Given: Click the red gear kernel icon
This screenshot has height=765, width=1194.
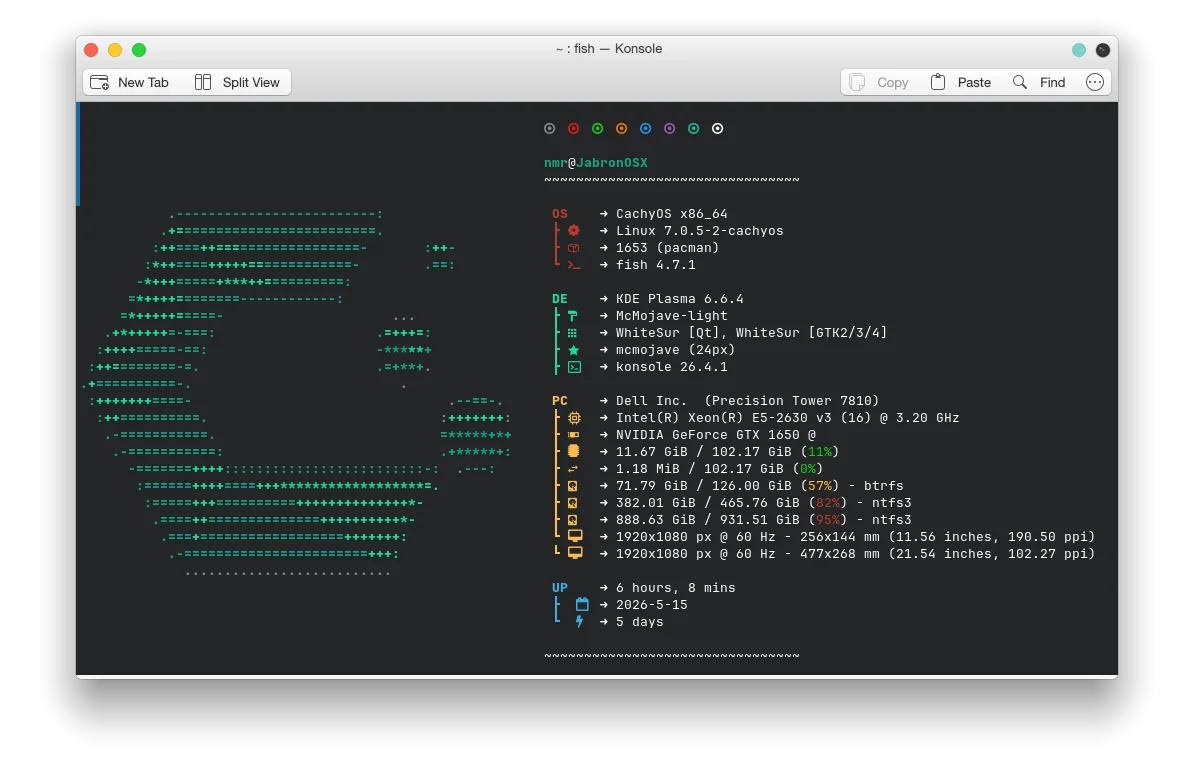Looking at the screenshot, I should tap(573, 231).
